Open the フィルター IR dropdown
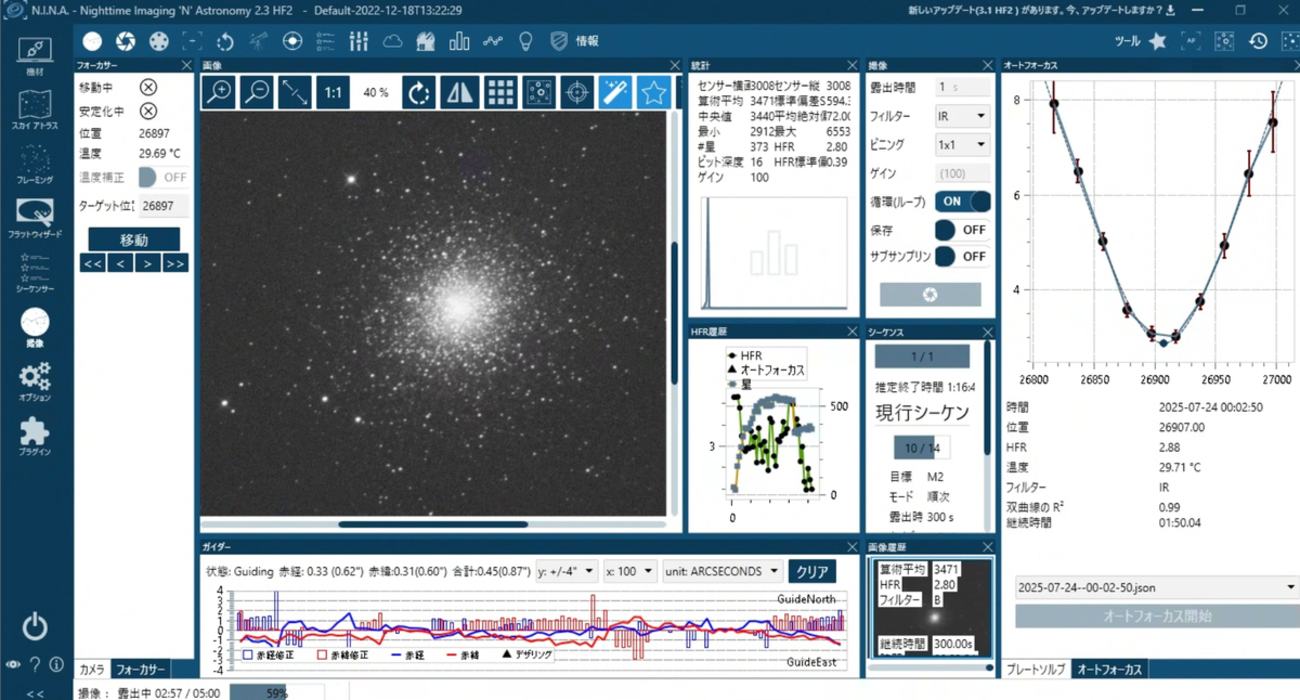This screenshot has width=1300, height=700. (x=962, y=116)
